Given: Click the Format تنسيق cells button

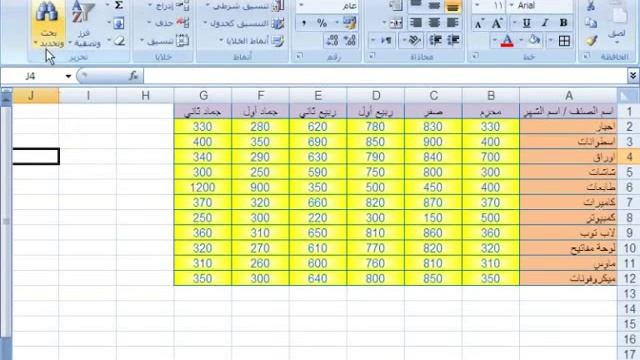Looking at the screenshot, I should (x=165, y=41).
